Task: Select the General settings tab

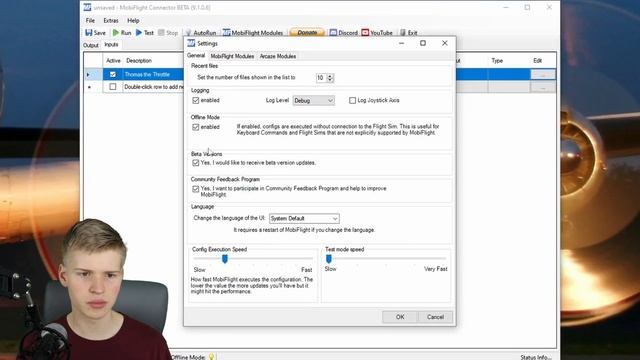Action: click(x=196, y=56)
